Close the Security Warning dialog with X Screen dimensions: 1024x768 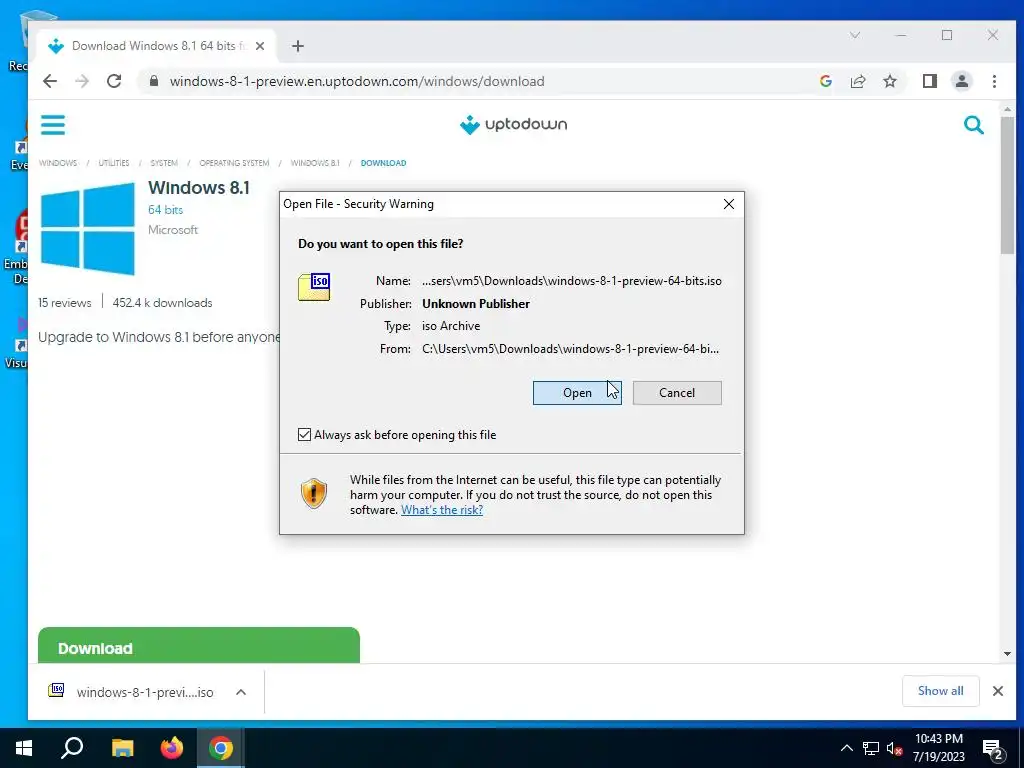click(x=729, y=204)
